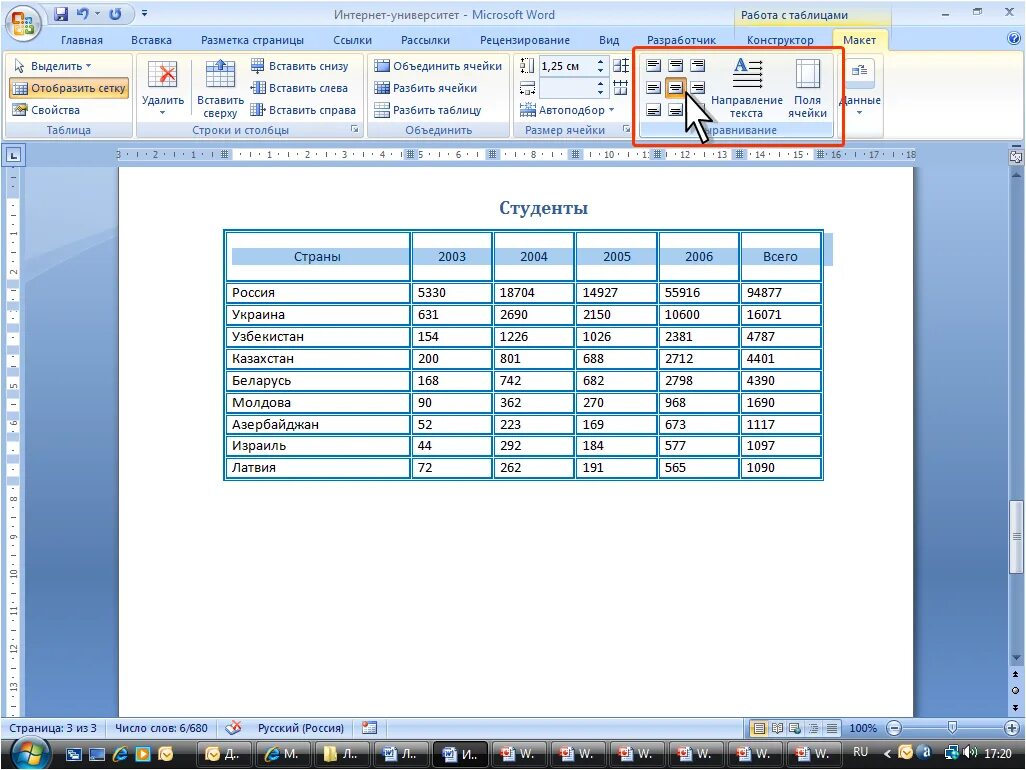
Task: Open the Главная tab
Action: [82, 40]
